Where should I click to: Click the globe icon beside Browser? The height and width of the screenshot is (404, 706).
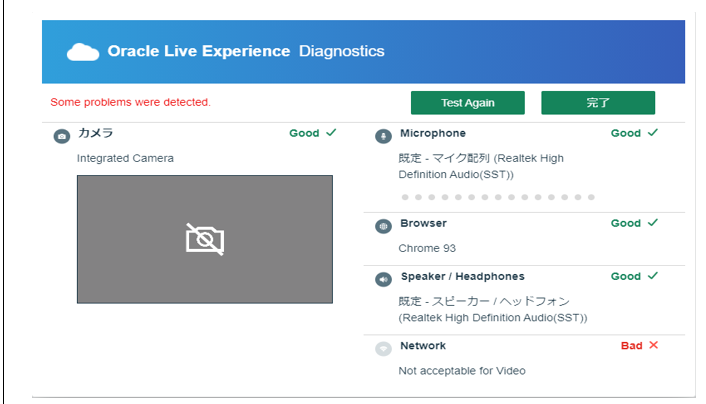click(x=383, y=226)
